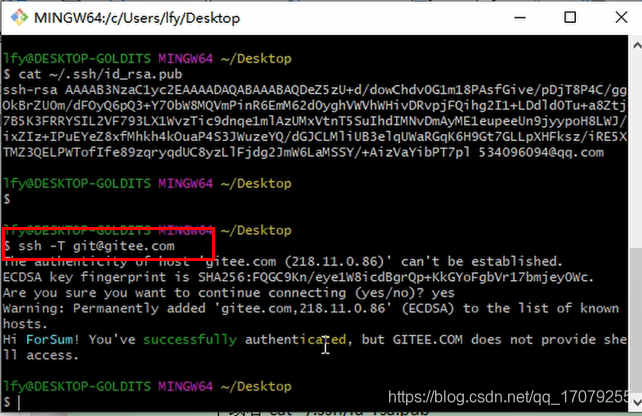This screenshot has width=642, height=416.
Task: Click the 'Warning: Permanently added' line
Action: 311,308
